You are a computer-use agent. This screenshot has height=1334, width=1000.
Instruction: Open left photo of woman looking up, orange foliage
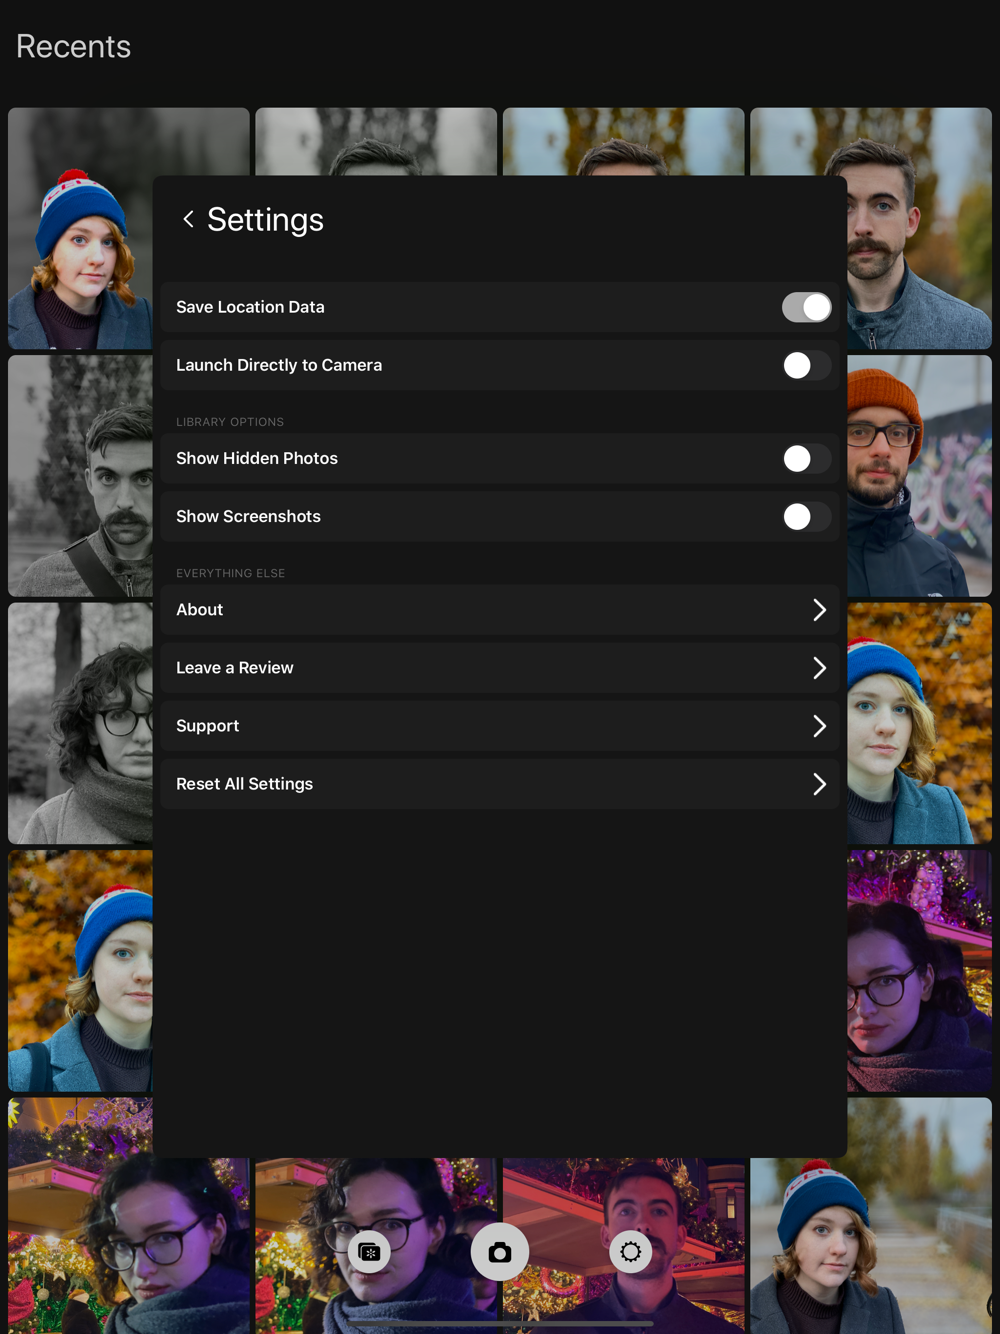[x=80, y=971]
